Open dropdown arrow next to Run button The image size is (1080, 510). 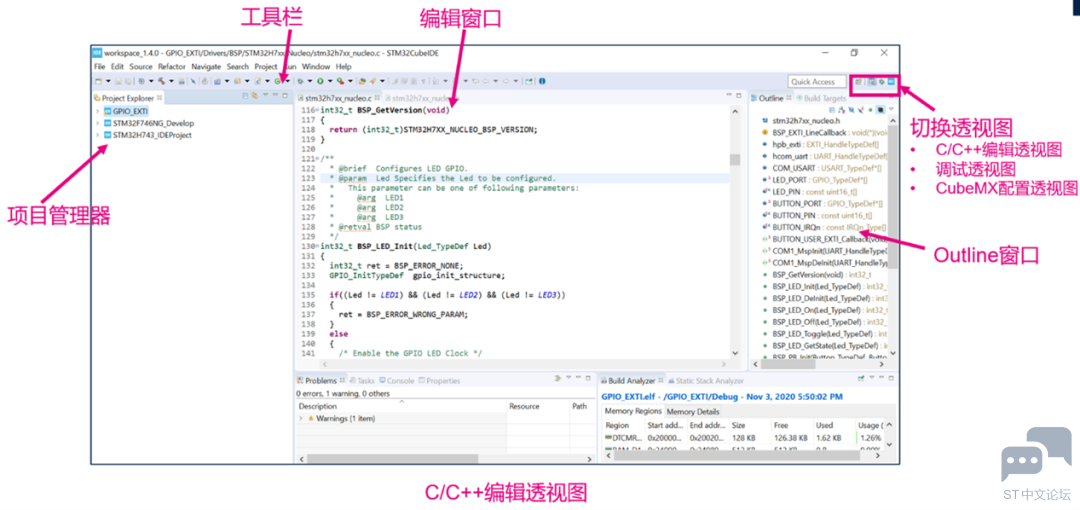[x=330, y=81]
